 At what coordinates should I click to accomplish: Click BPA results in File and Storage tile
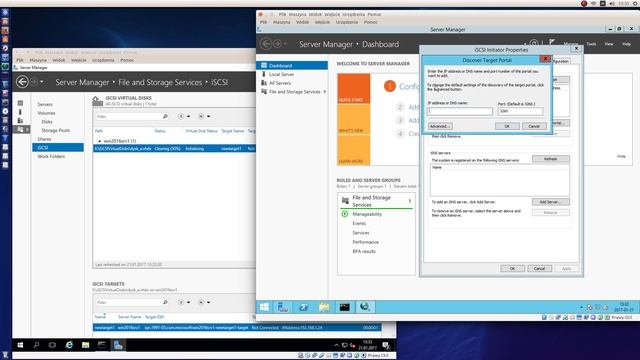point(364,251)
